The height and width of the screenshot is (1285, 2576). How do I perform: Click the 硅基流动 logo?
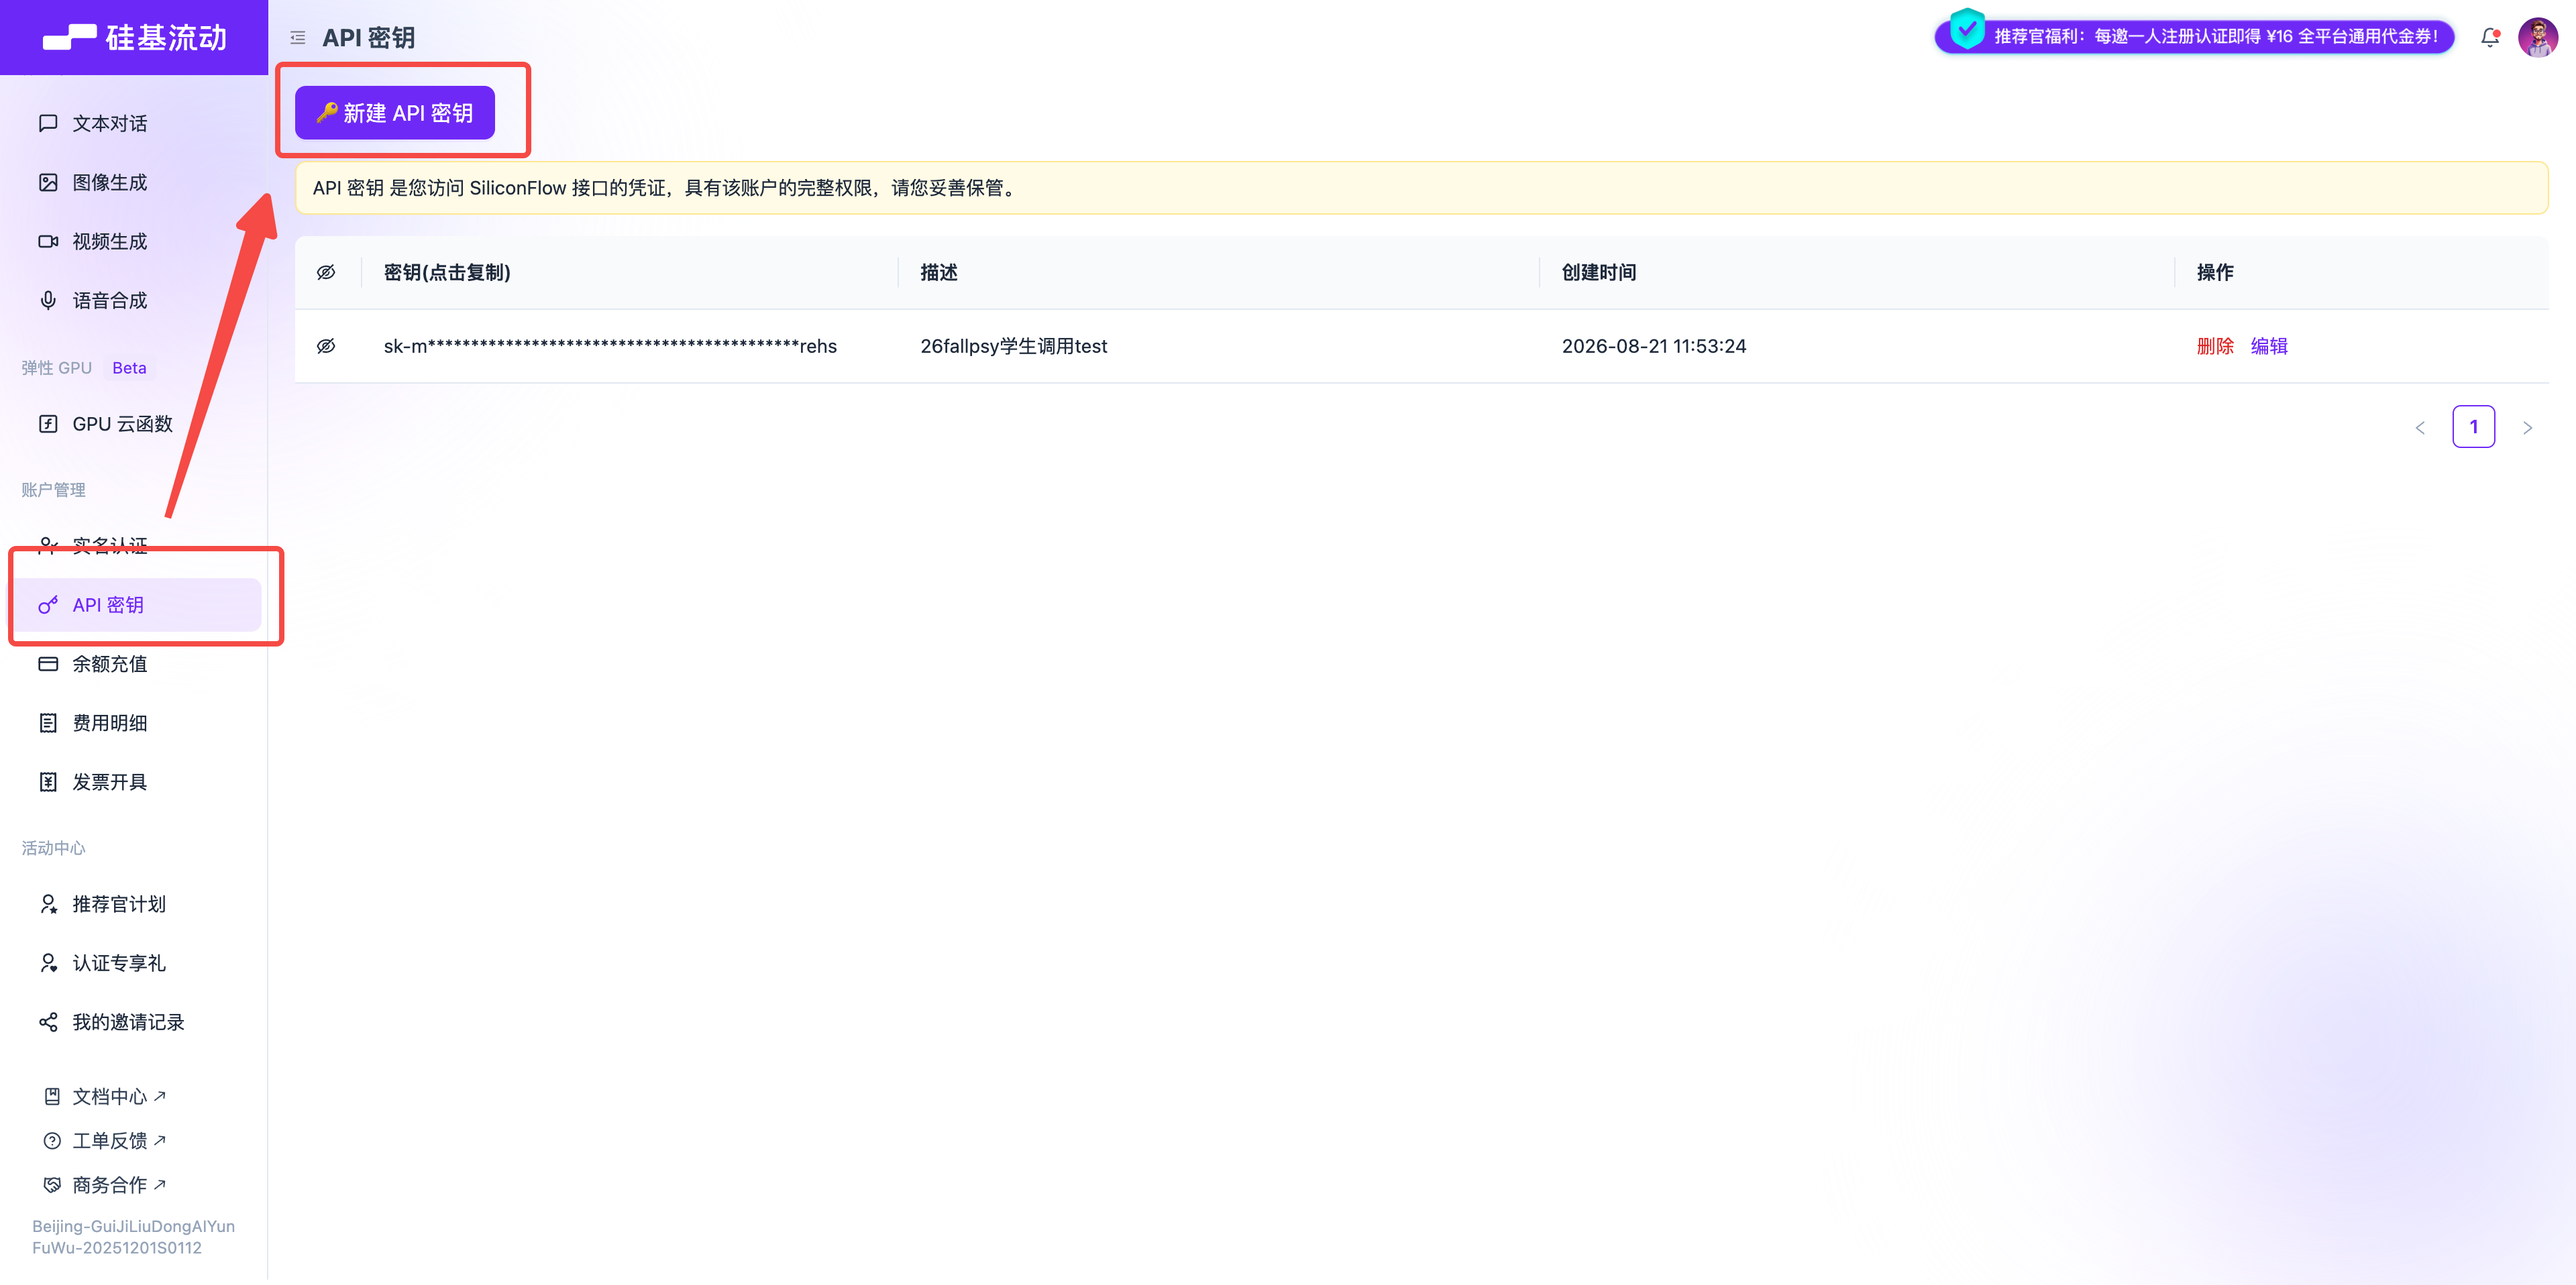coord(135,37)
